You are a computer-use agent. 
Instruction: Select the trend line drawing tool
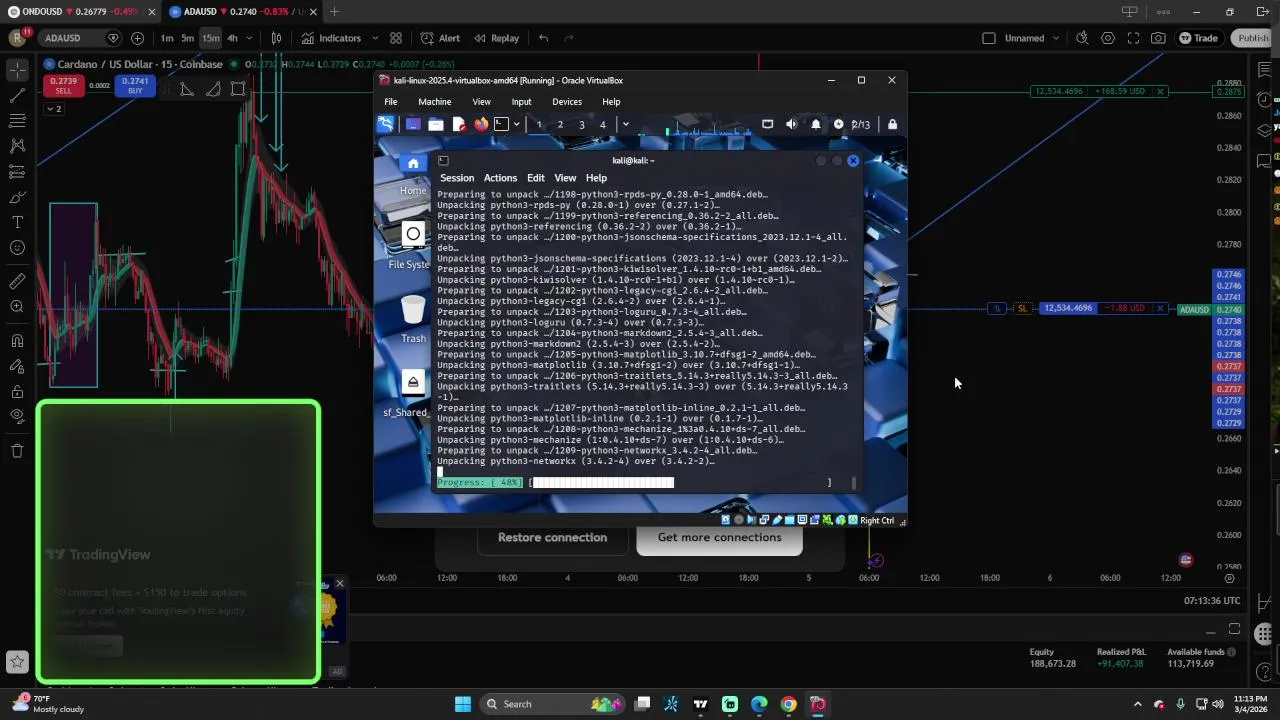click(x=17, y=96)
